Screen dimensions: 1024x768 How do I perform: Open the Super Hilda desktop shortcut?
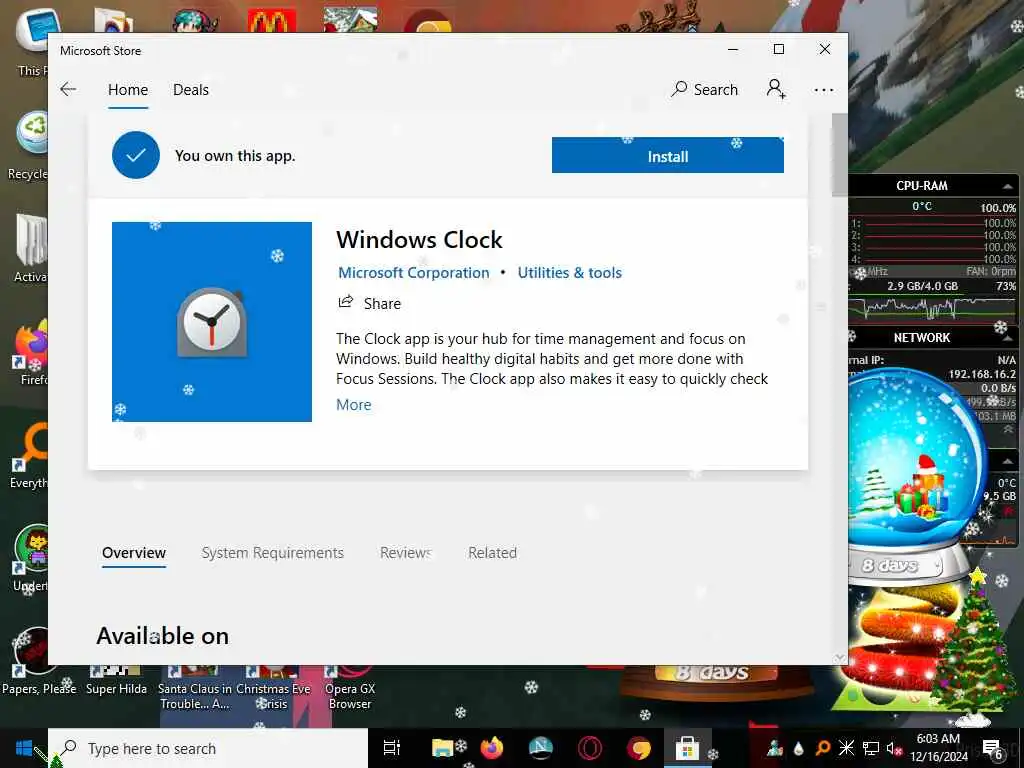pos(116,679)
